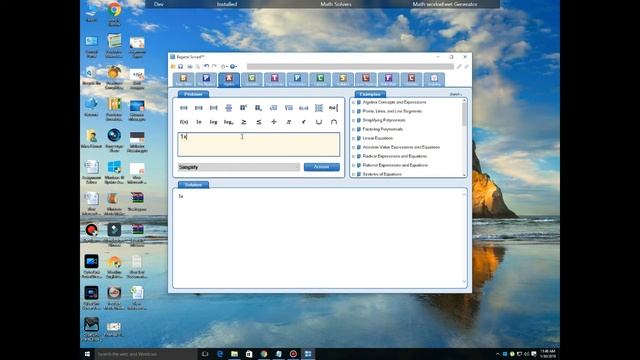Open a file with the toolbar folder icon
This screenshot has height=360, width=640.
pyautogui.click(x=173, y=67)
